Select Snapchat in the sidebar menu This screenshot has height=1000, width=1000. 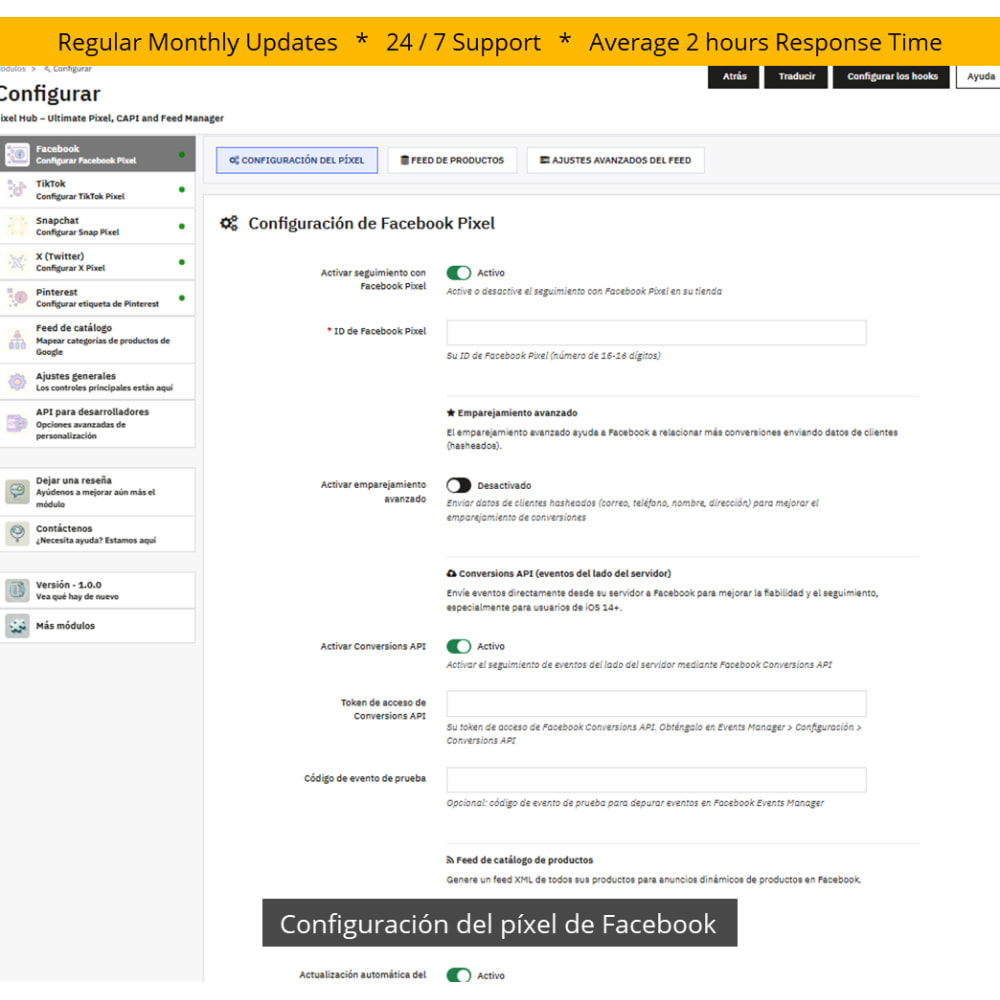98,226
